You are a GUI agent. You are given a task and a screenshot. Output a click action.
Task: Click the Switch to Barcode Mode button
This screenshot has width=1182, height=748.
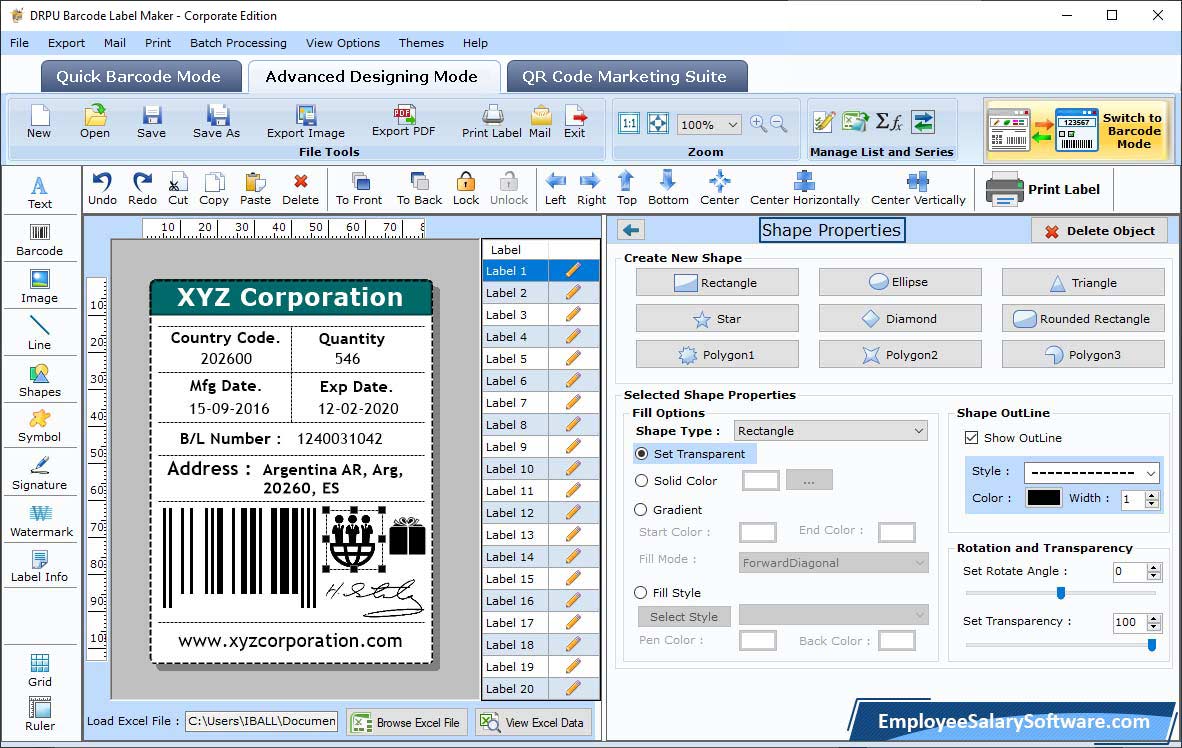click(1078, 130)
